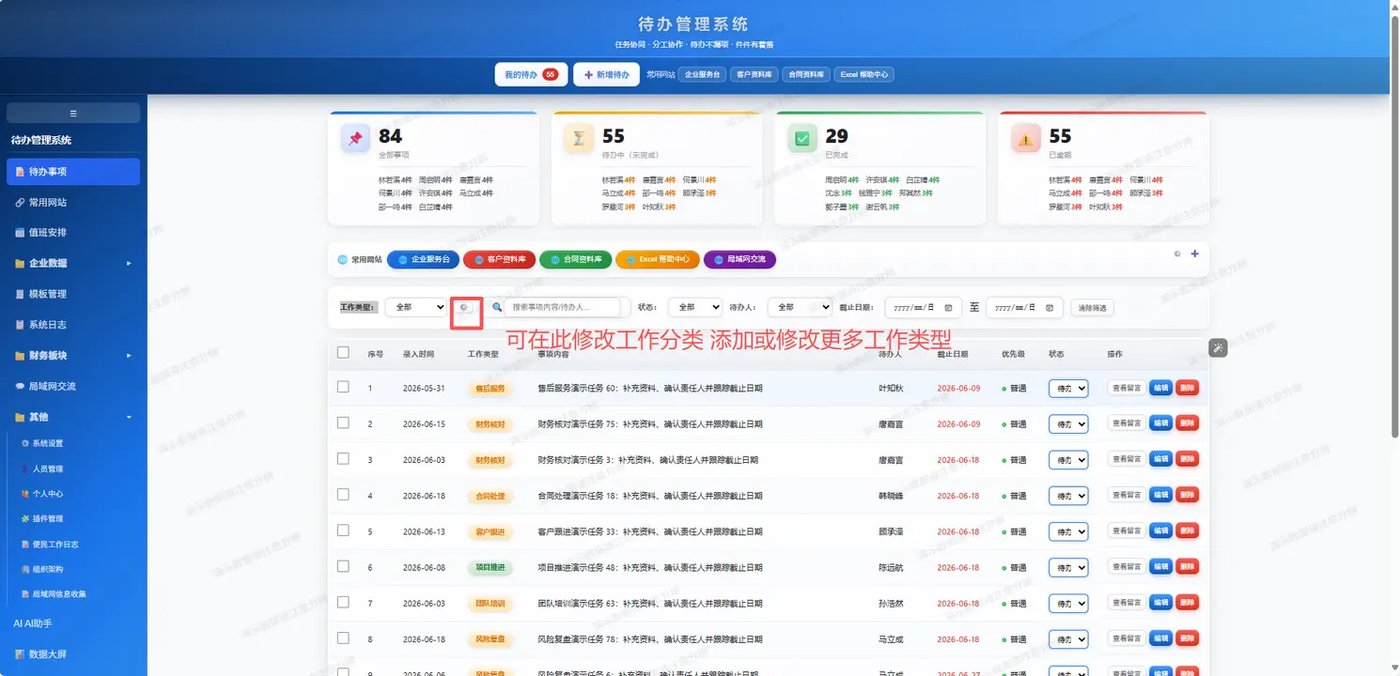Check the row 6 项目推进 task checkbox
This screenshot has height=676, width=1400.
pos(343,567)
